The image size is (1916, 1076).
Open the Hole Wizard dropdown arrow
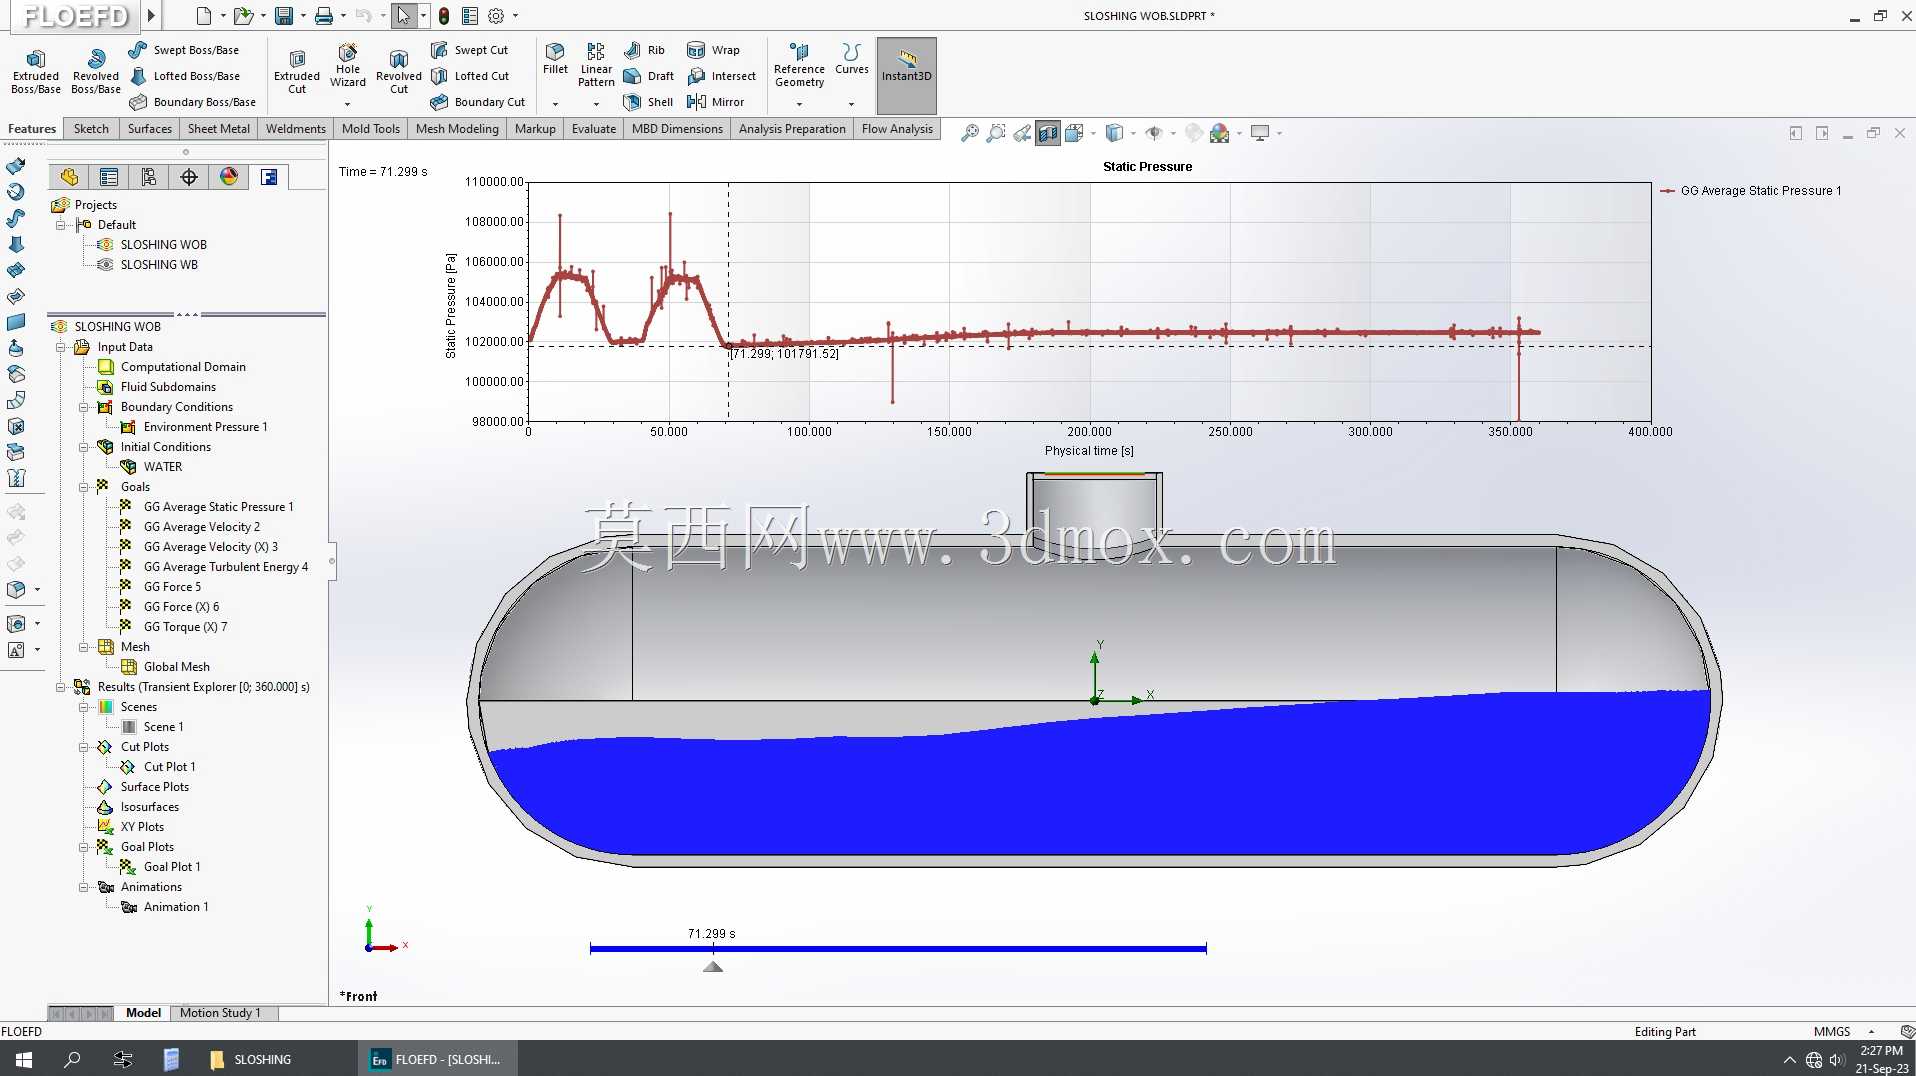click(348, 104)
